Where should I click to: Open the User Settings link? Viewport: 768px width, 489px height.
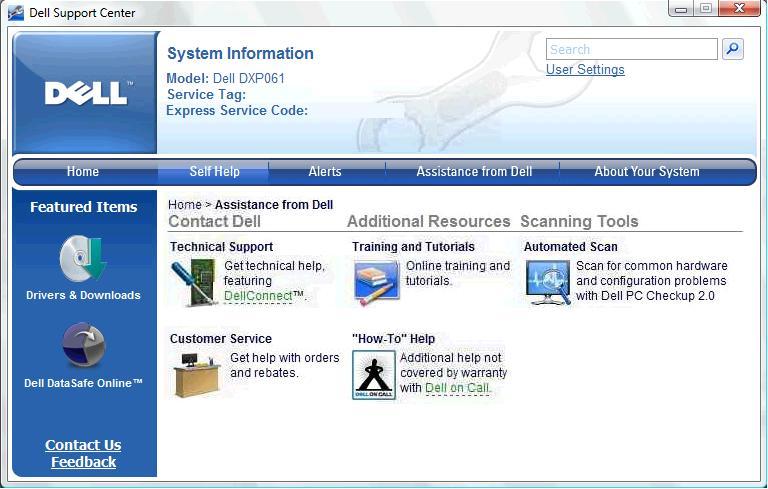pyautogui.click(x=585, y=70)
